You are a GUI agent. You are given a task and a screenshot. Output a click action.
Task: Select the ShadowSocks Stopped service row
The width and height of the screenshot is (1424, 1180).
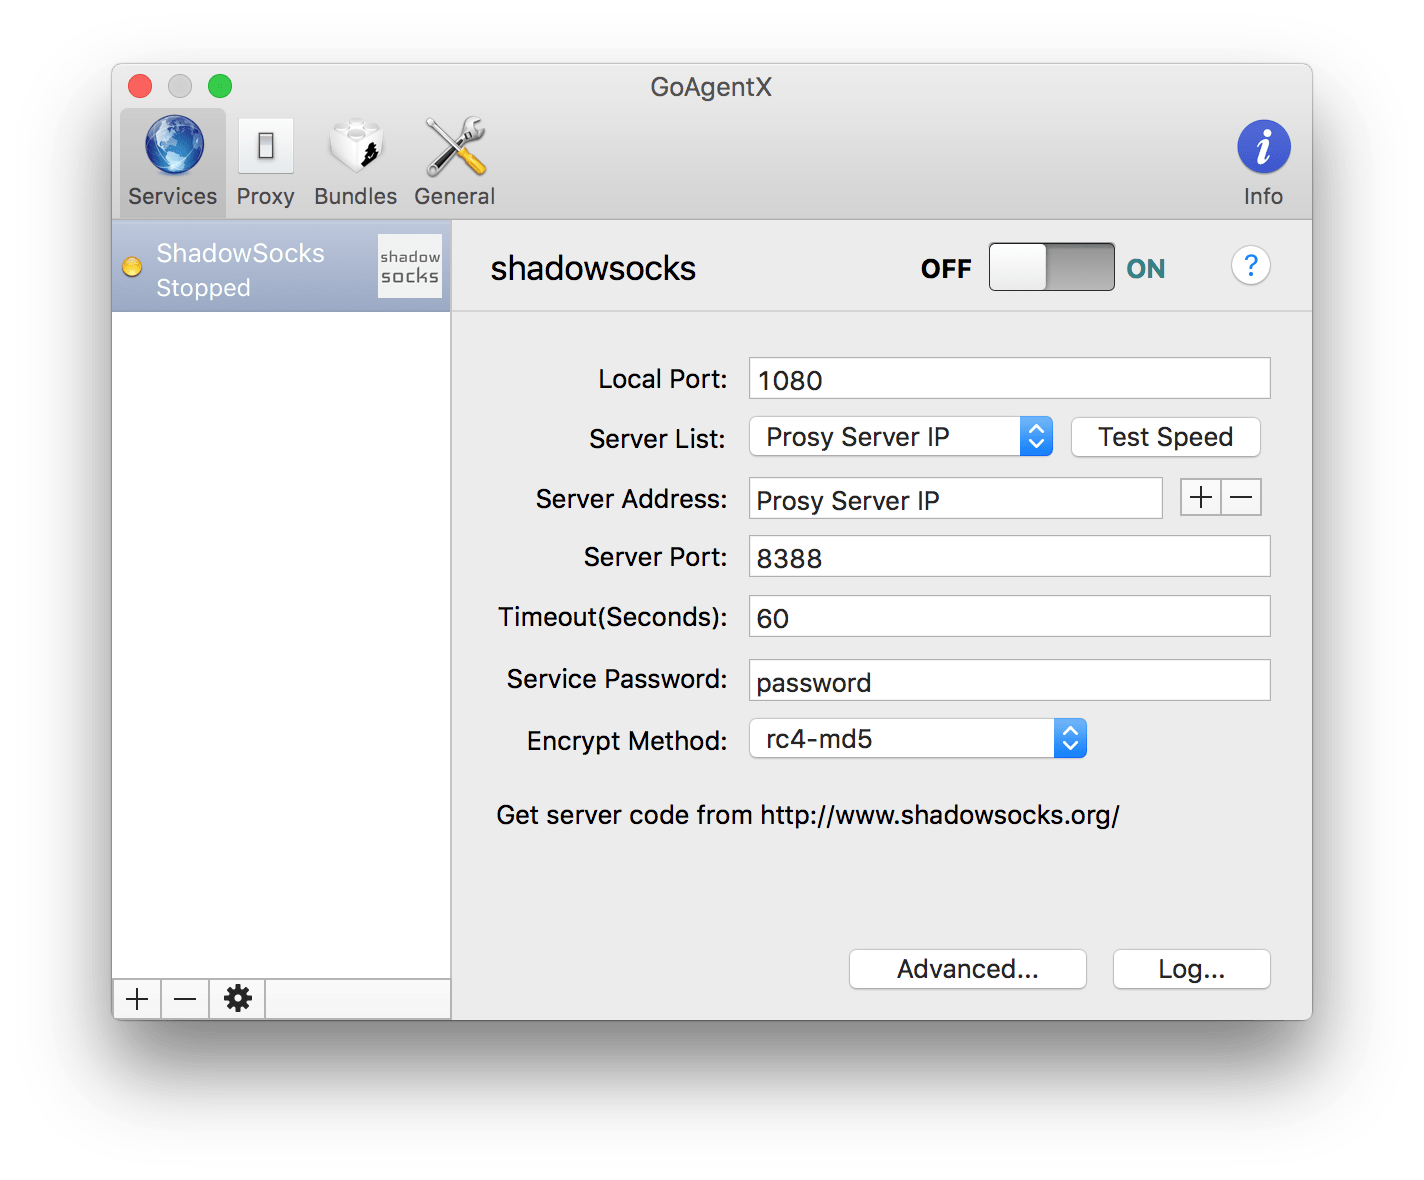coord(281,267)
